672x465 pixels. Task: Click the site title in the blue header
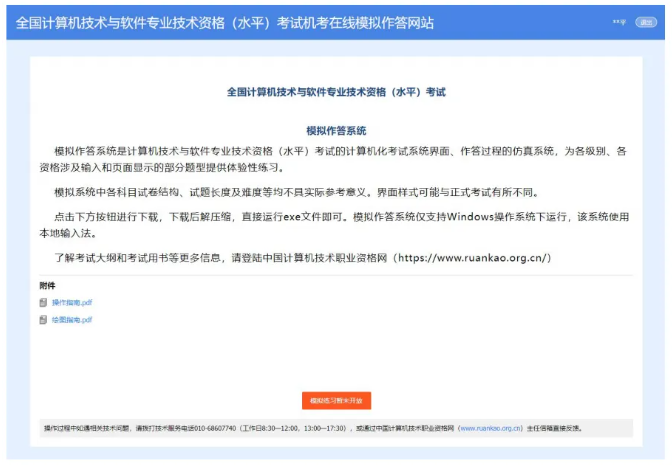point(225,22)
